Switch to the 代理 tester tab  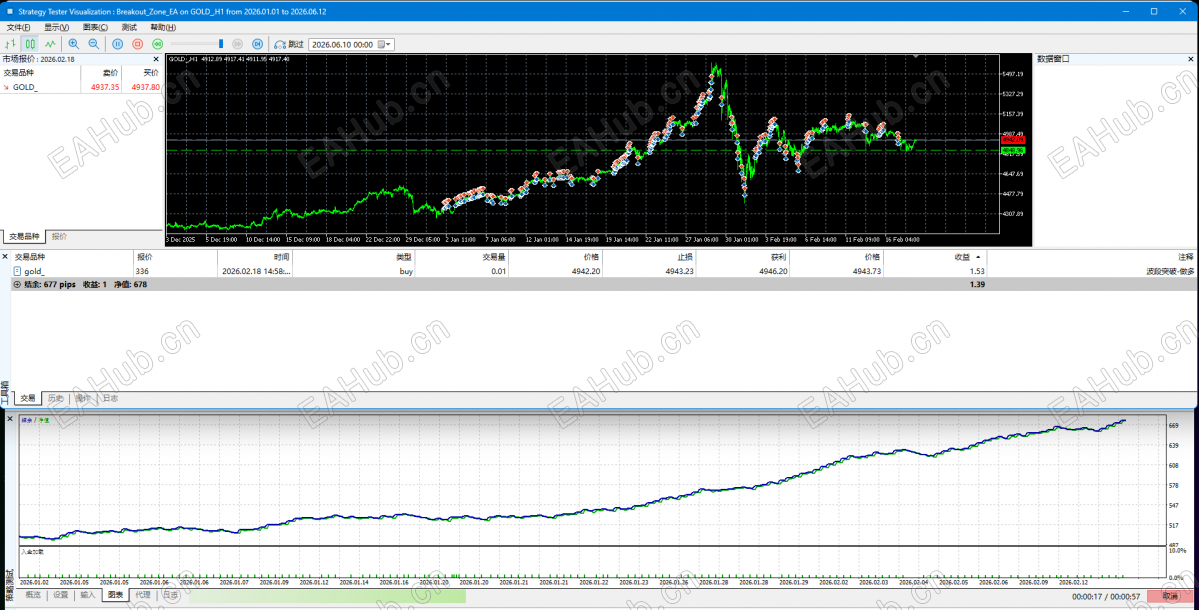[x=143, y=595]
